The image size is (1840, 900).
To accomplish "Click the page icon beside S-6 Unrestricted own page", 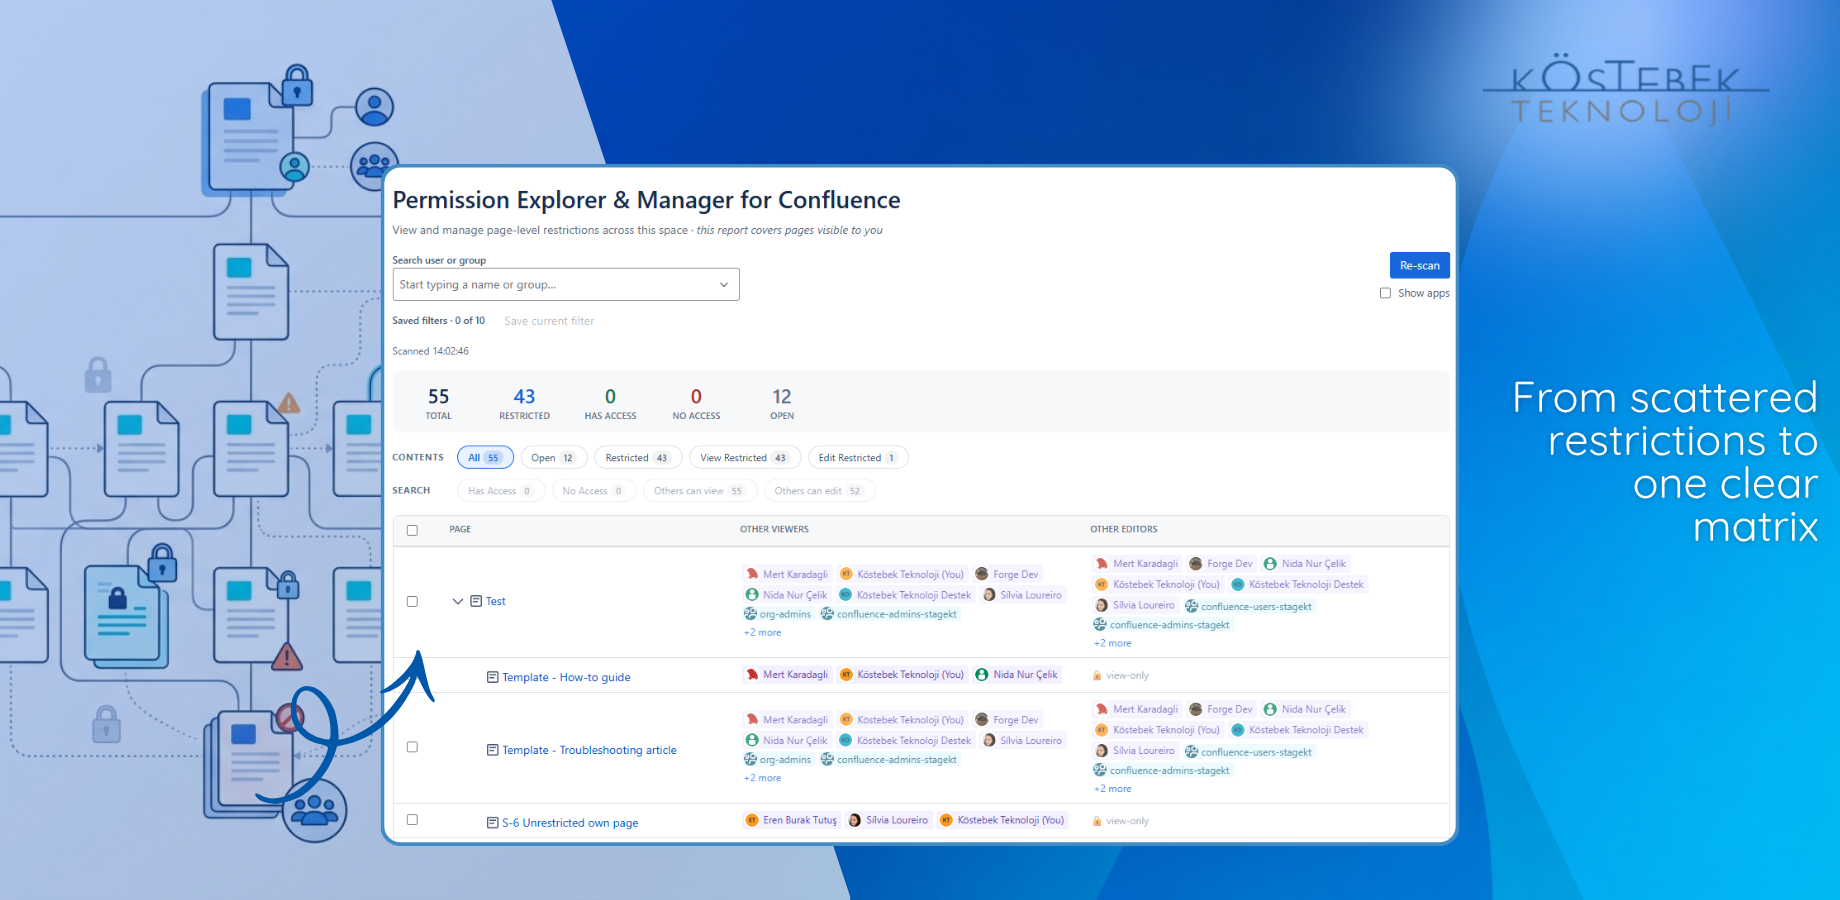I will pos(492,823).
